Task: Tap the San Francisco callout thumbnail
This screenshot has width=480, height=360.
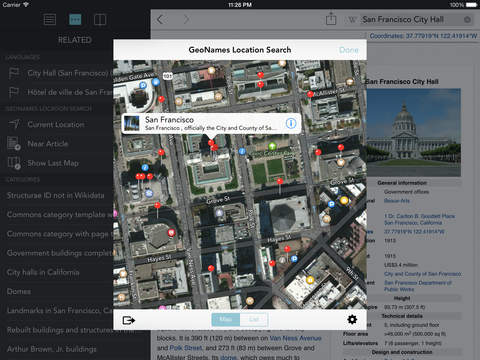Action: pyautogui.click(x=132, y=123)
